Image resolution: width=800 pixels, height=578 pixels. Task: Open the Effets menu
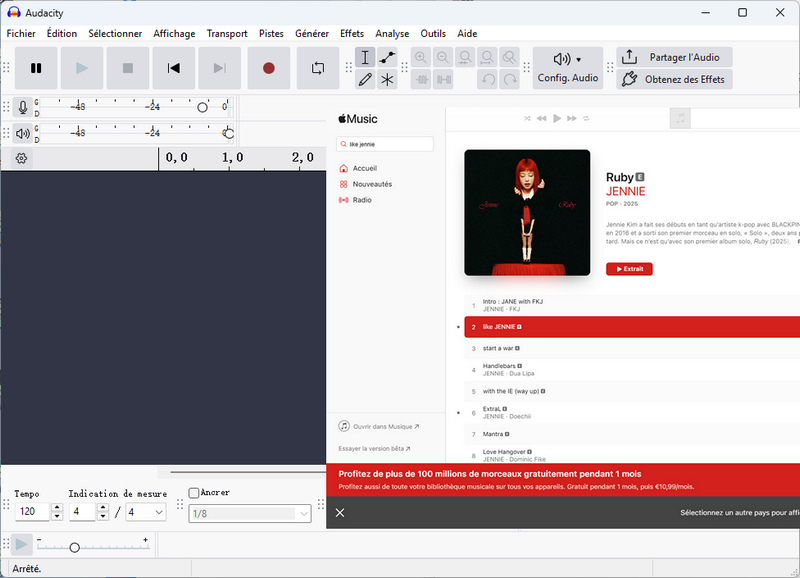(352, 33)
